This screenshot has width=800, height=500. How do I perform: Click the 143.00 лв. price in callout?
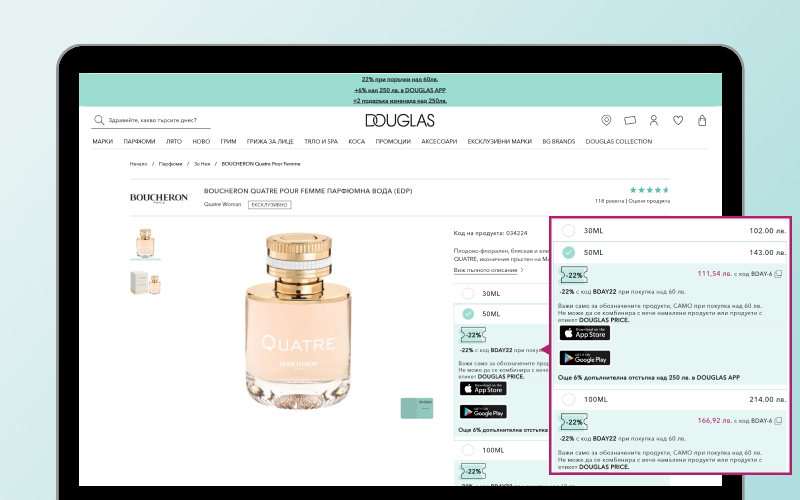click(767, 252)
